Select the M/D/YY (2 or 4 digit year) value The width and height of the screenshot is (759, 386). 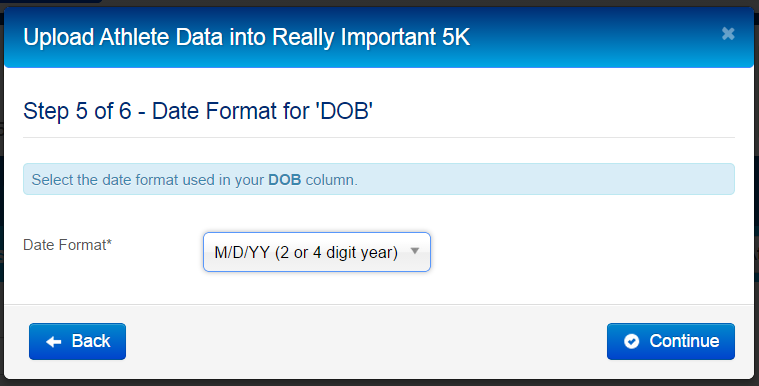click(x=306, y=252)
